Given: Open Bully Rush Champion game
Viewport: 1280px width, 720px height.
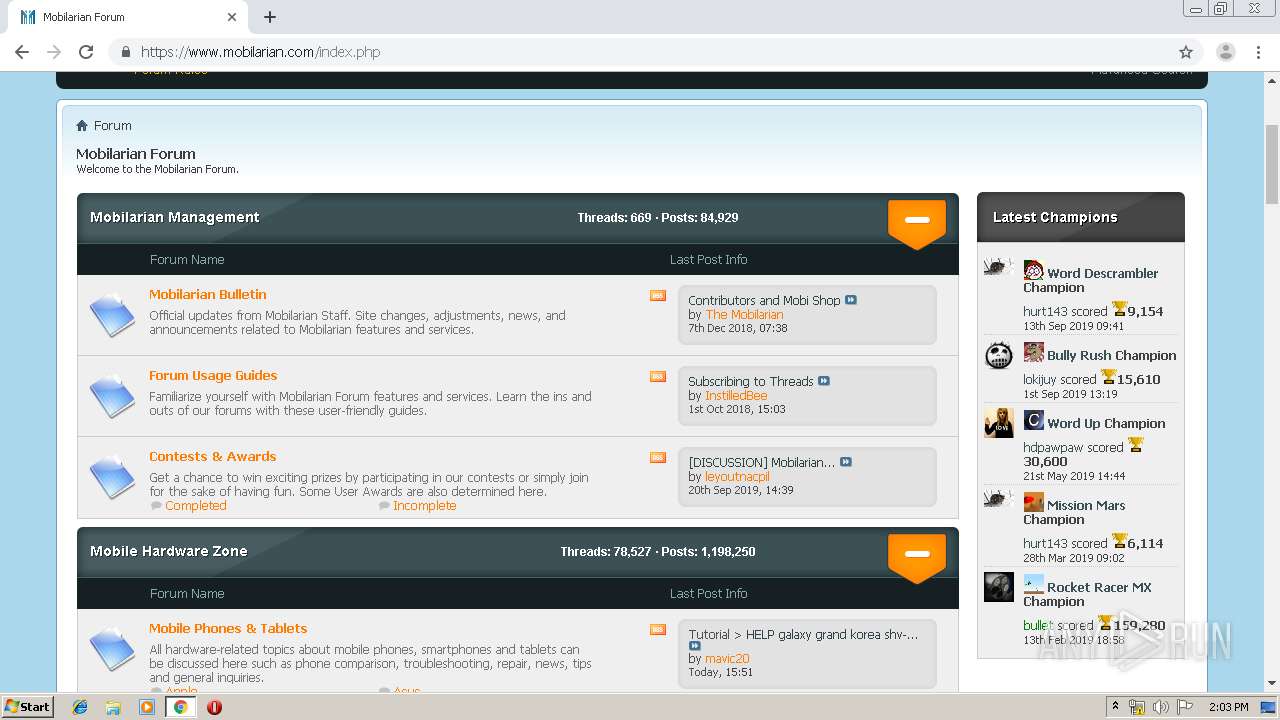Looking at the screenshot, I should [x=1112, y=355].
